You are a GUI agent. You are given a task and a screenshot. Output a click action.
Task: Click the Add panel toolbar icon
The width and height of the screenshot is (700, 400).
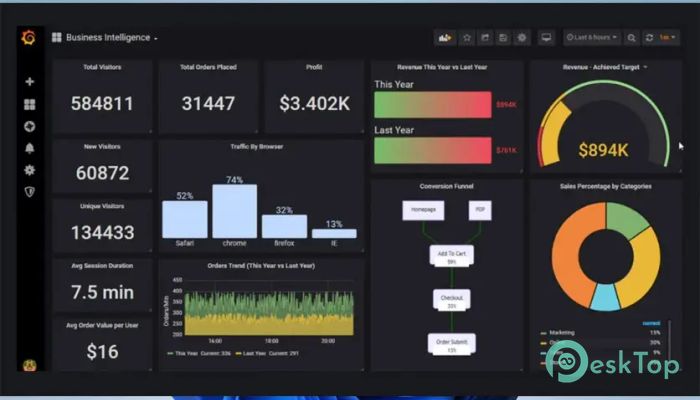click(445, 38)
